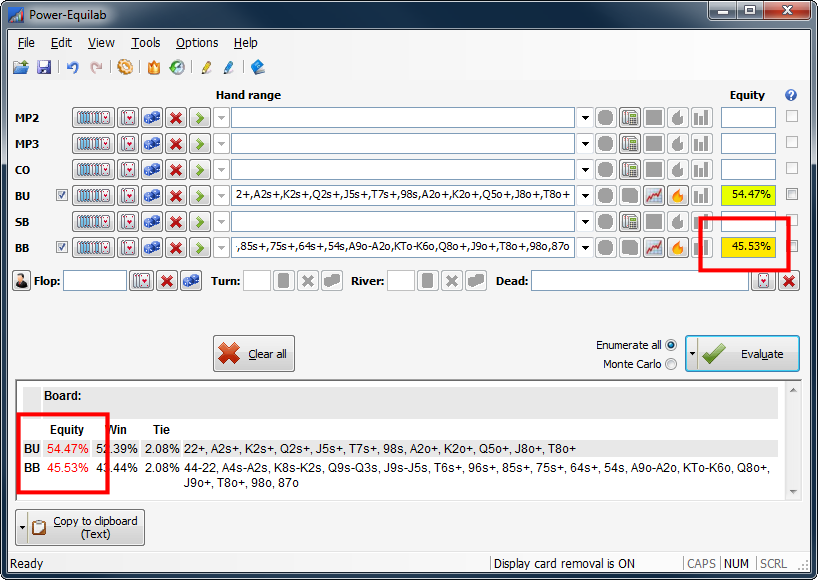Click the equity graph icon for BU
Screen dimensions: 818x580
pos(654,196)
